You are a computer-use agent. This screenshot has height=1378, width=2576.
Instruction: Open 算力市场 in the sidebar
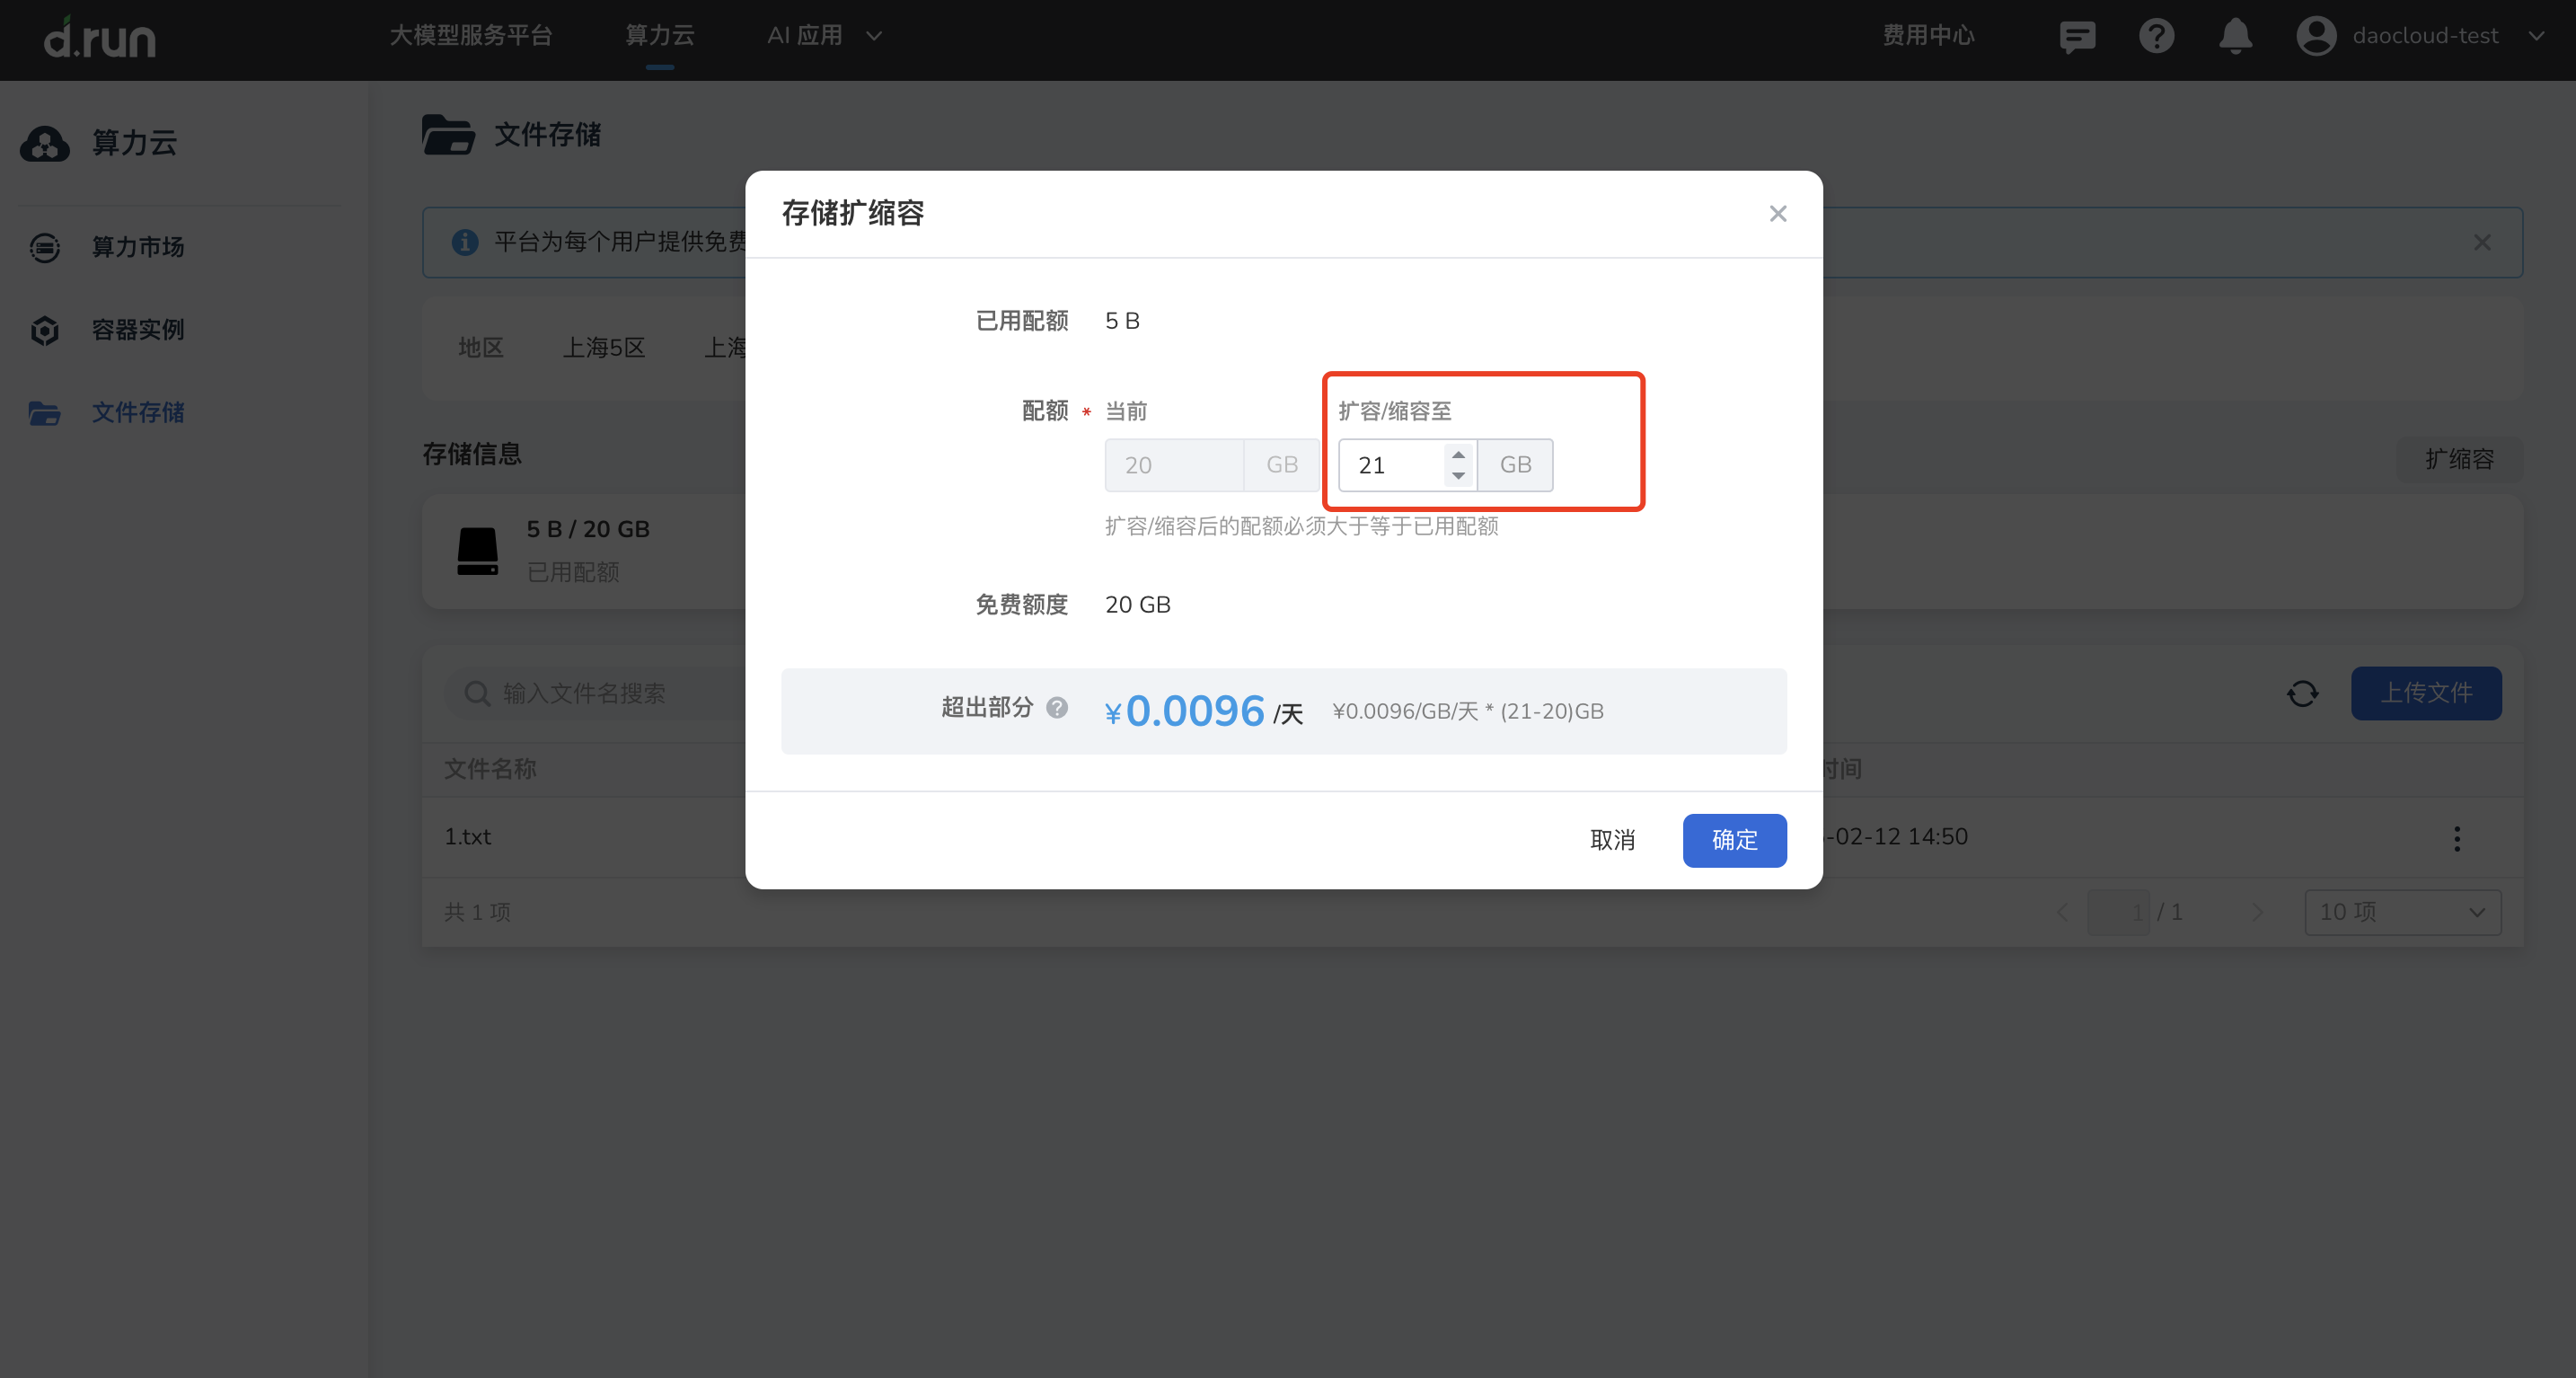pos(138,247)
